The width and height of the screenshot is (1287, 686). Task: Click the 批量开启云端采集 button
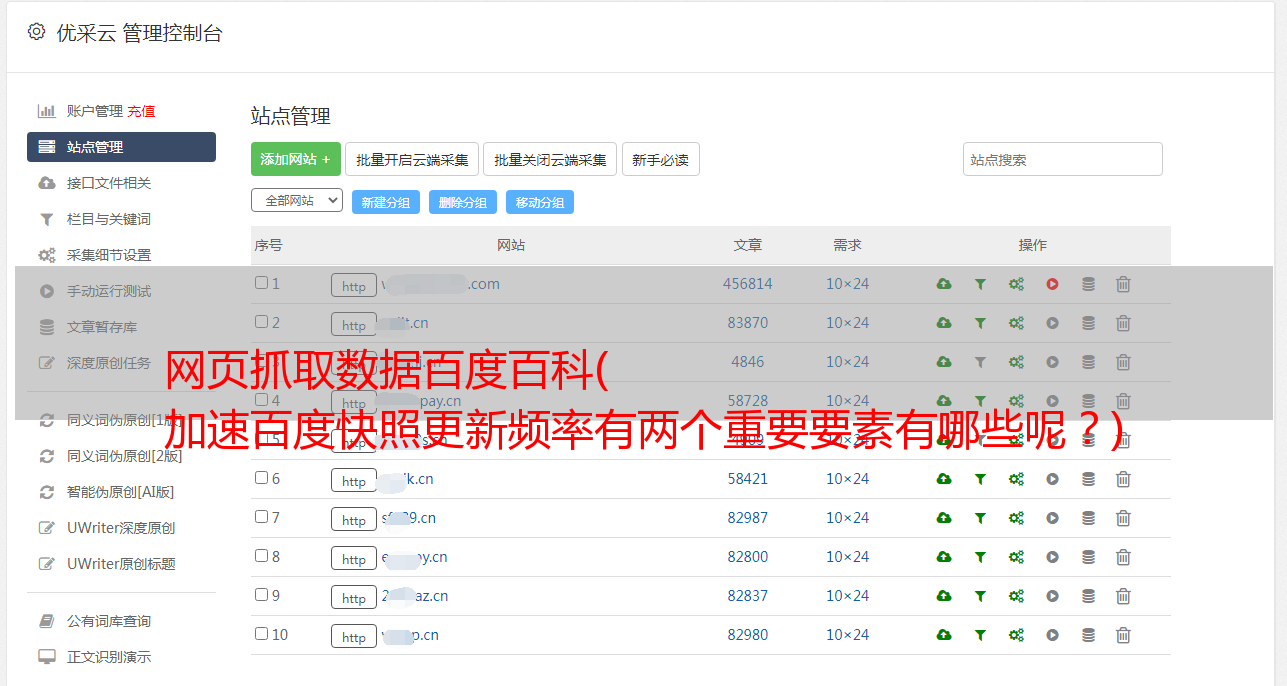412,159
